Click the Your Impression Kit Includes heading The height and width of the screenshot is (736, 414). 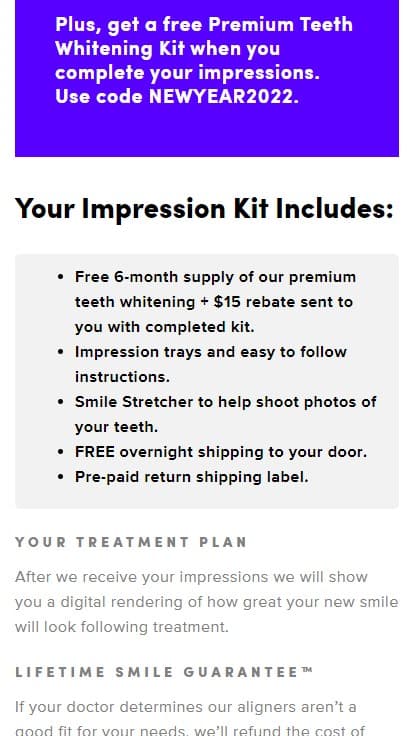pyautogui.click(x=204, y=209)
